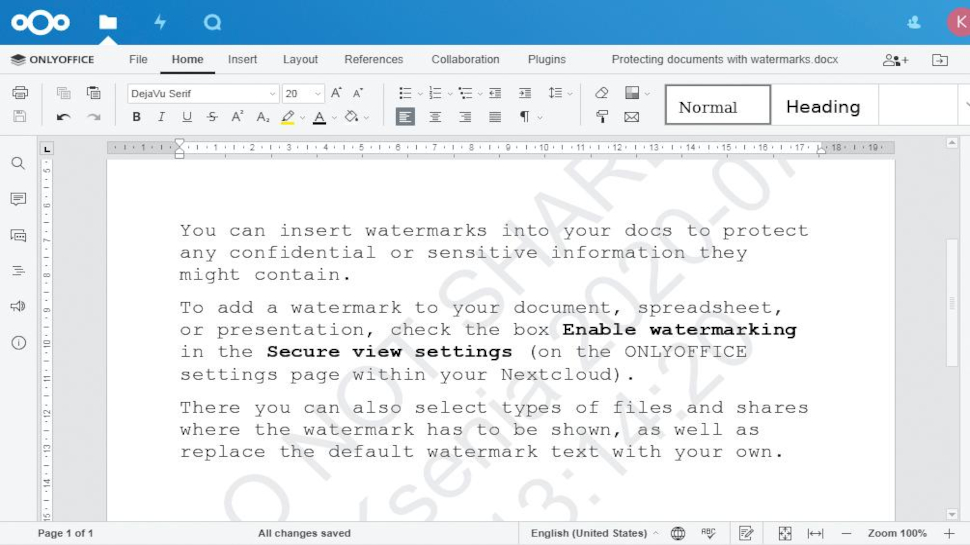Image resolution: width=970 pixels, height=545 pixels.
Task: Justify the paragraph text
Action: [495, 117]
